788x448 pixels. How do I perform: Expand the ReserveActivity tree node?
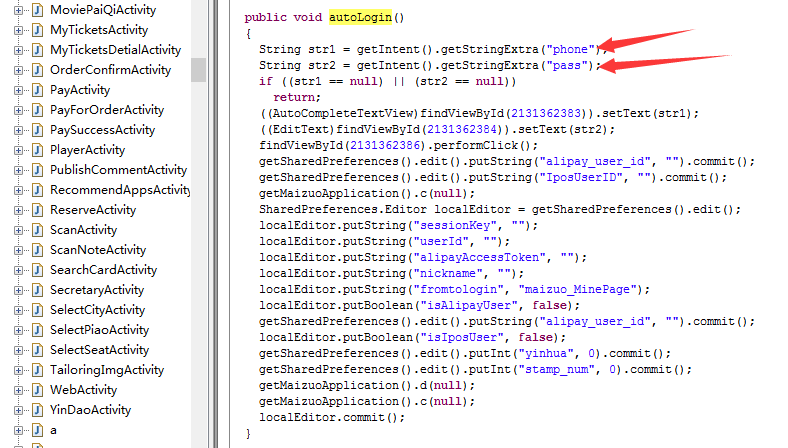coord(18,211)
